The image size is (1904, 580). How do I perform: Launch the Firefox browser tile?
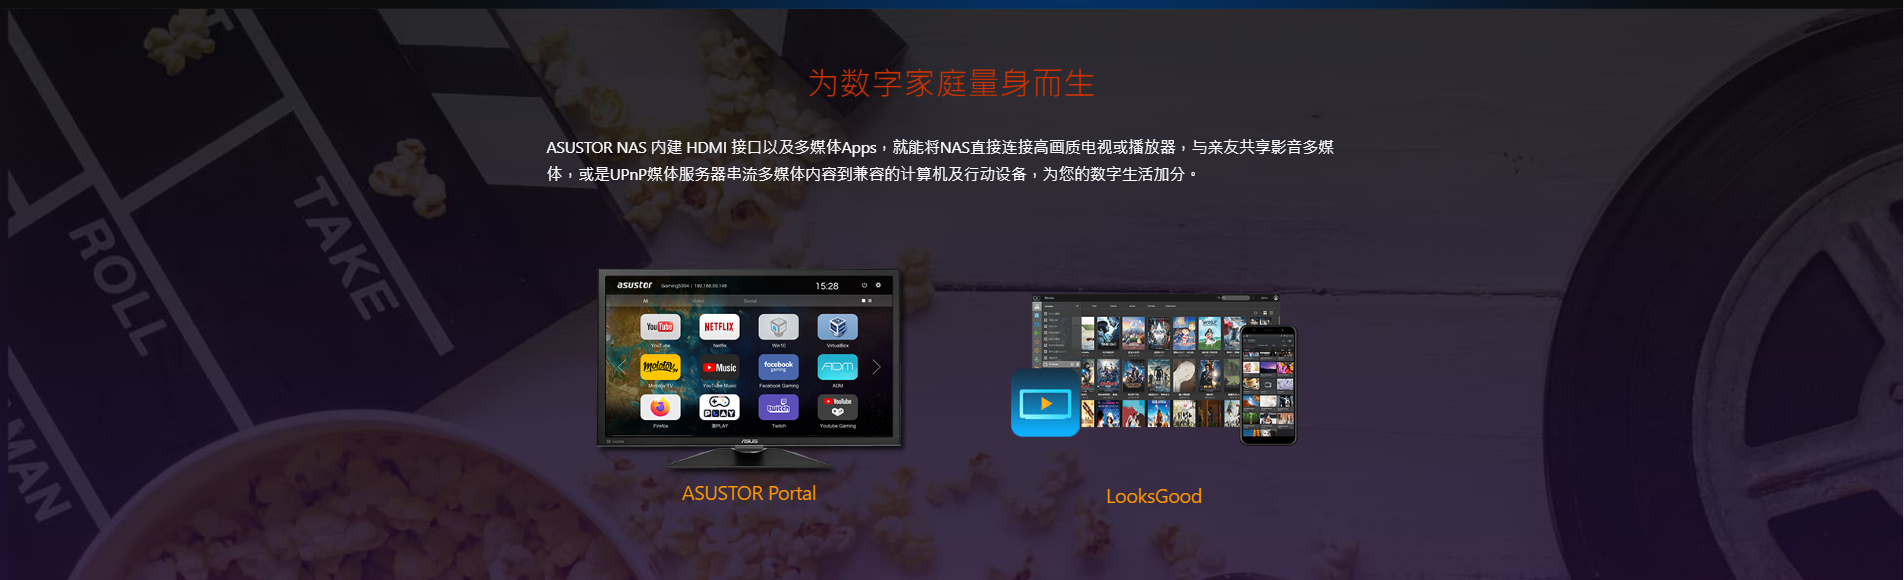[660, 407]
